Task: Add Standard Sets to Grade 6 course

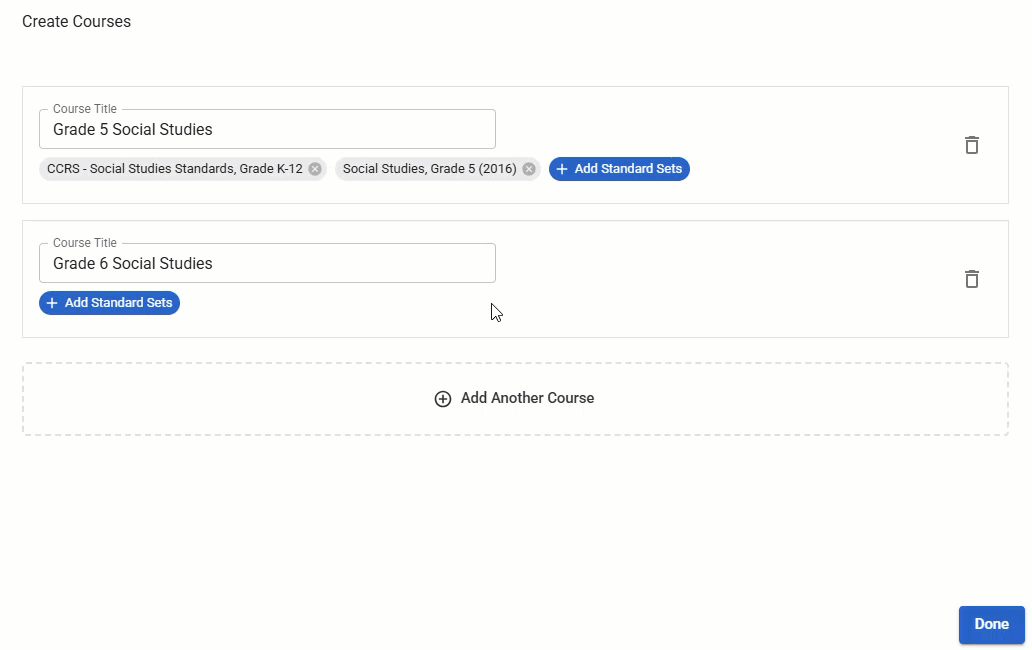Action: click(109, 303)
